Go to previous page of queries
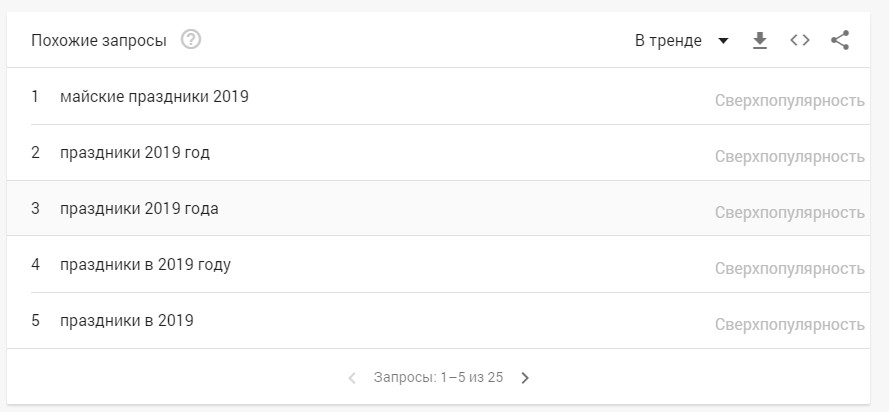This screenshot has width=889, height=412. coord(352,378)
